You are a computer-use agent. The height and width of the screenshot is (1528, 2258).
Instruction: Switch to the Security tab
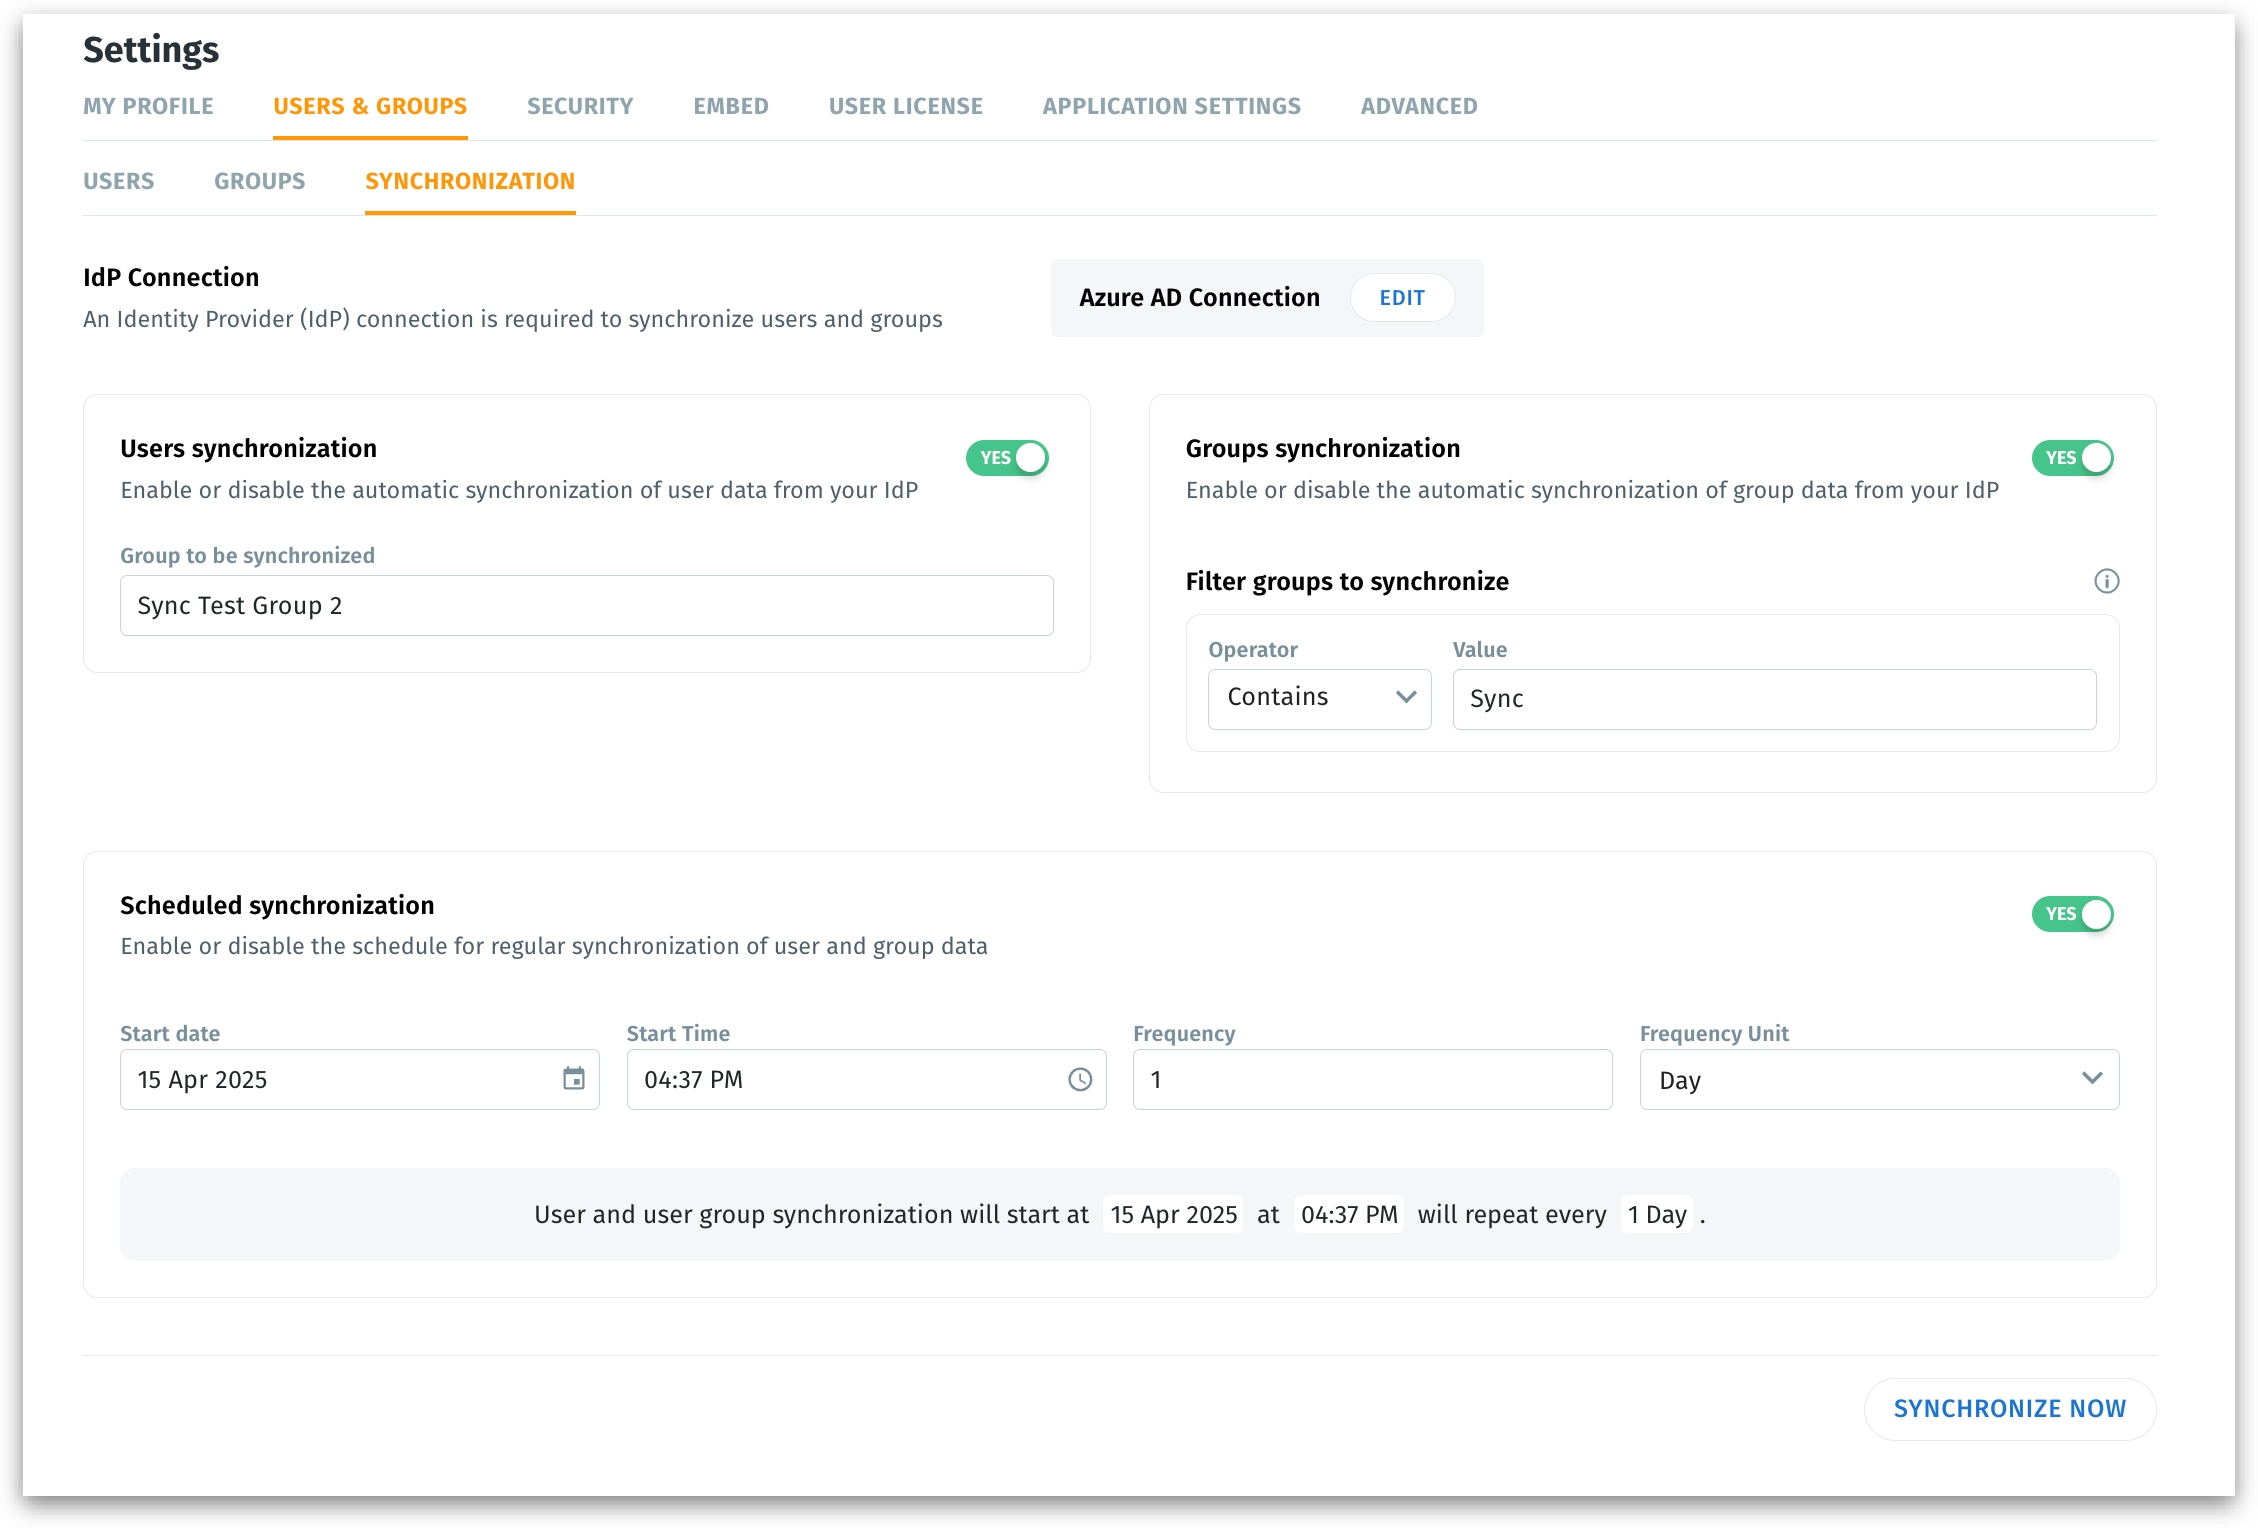pos(580,106)
